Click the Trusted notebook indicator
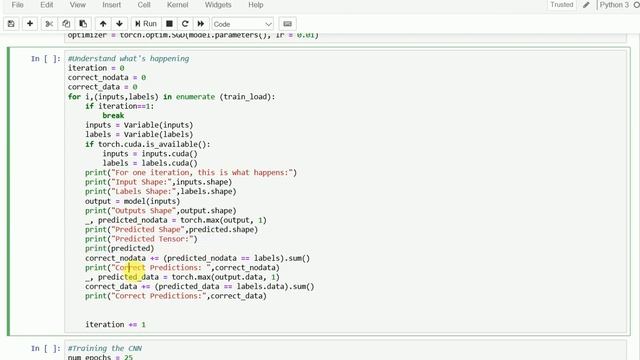The image size is (640, 360). [x=562, y=4]
